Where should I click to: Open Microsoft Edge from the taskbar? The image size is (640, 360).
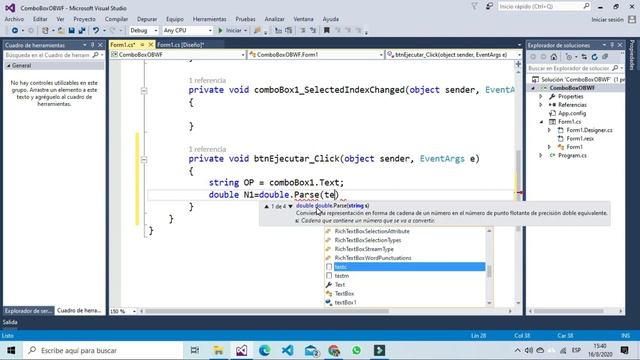pyautogui.click(x=264, y=350)
